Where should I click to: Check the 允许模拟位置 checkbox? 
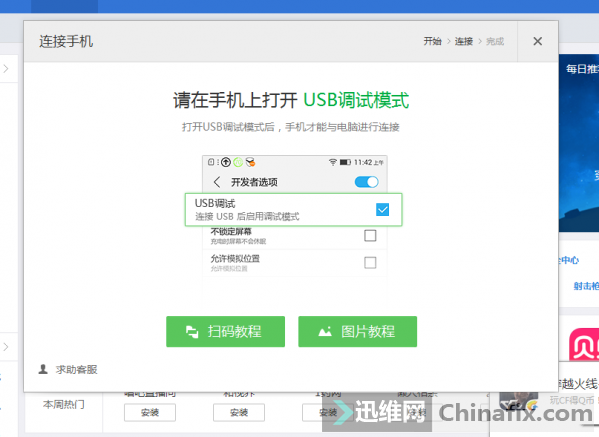tap(370, 263)
